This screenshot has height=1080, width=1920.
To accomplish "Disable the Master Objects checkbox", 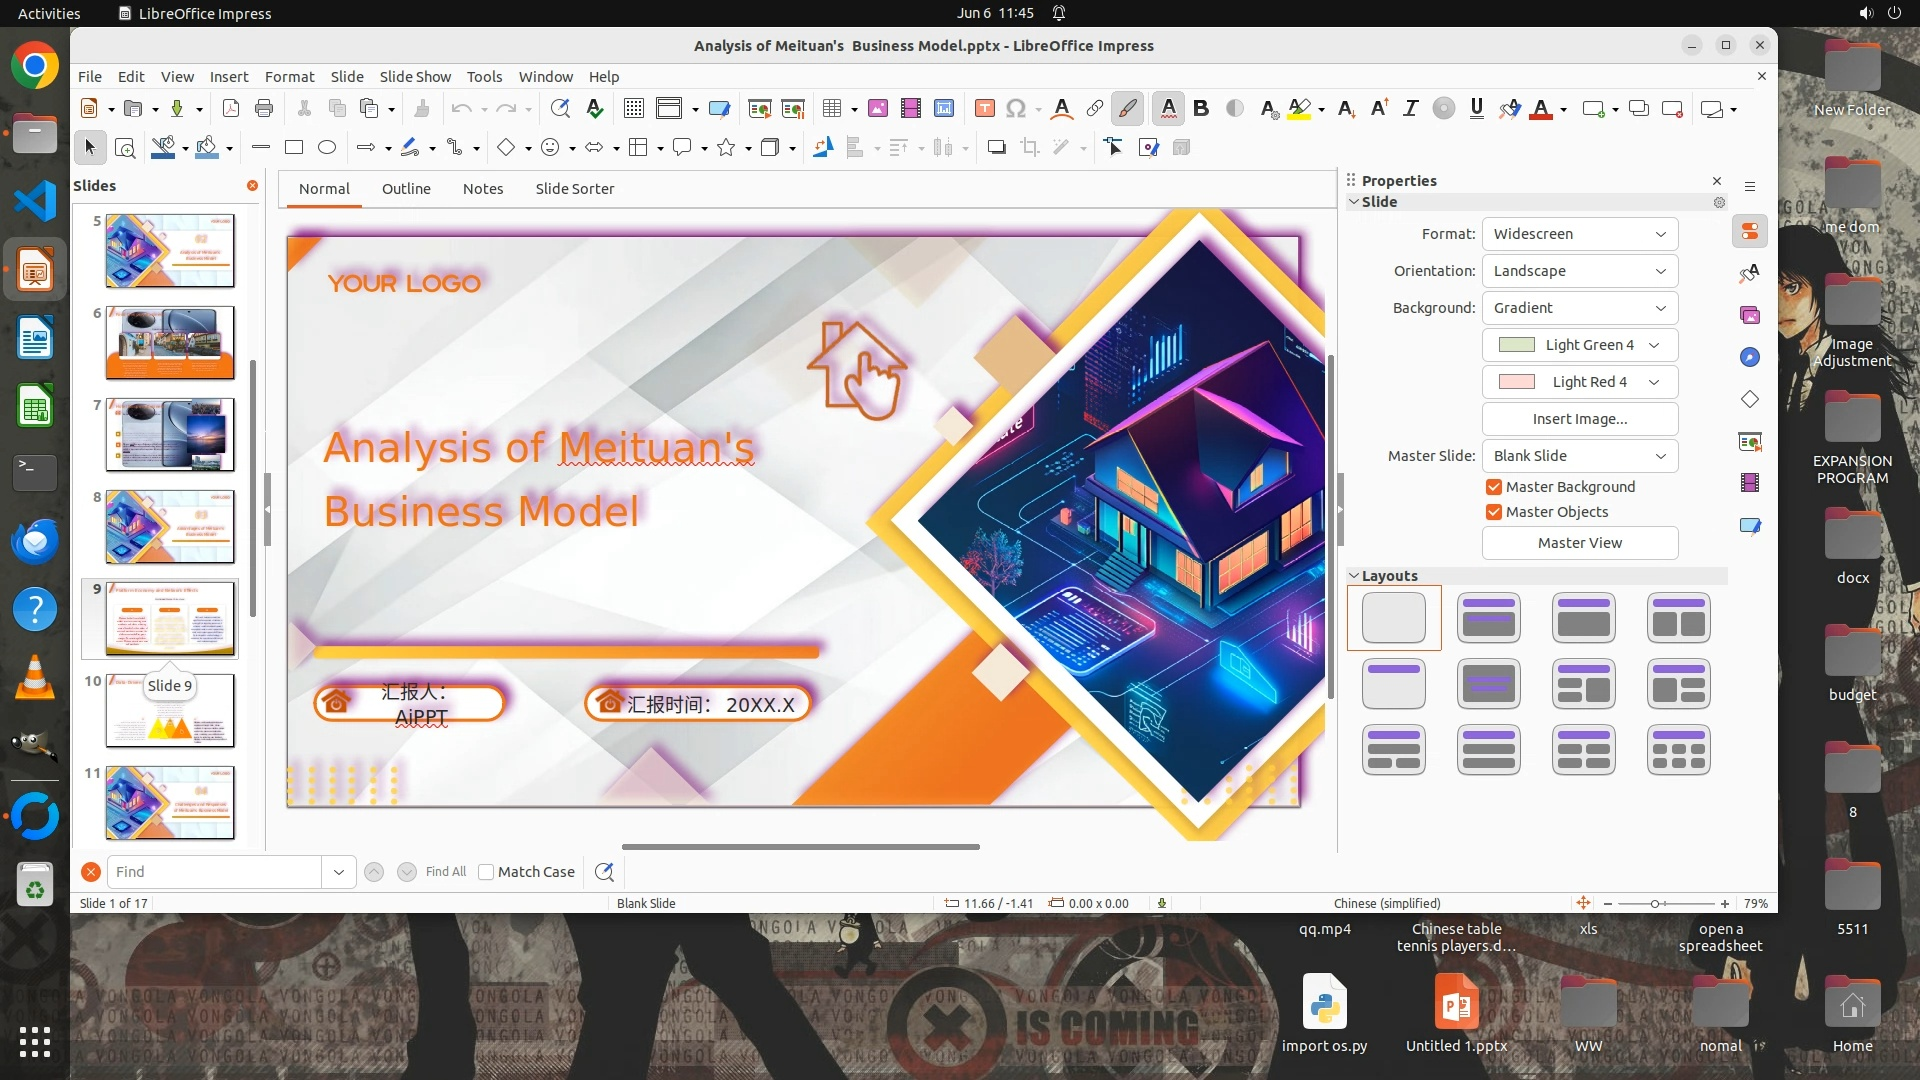I will tap(1494, 512).
